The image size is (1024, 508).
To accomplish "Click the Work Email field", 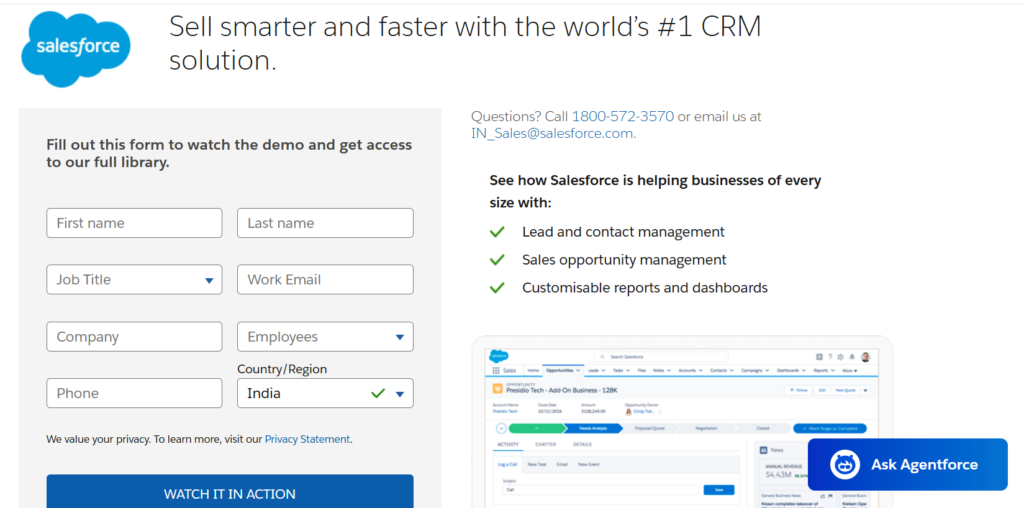I will (x=325, y=279).
